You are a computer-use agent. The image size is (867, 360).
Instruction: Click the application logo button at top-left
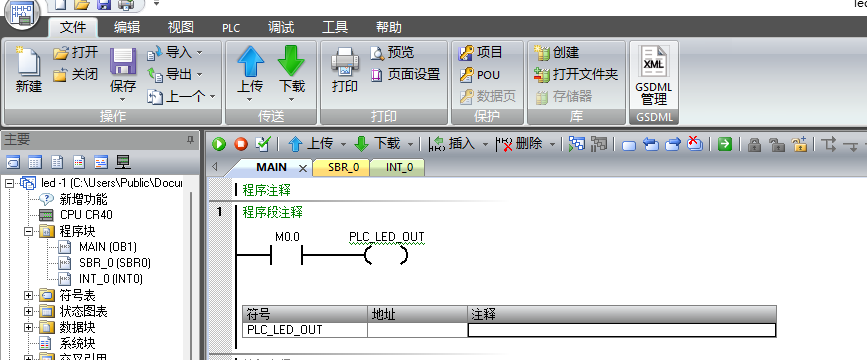[x=22, y=14]
